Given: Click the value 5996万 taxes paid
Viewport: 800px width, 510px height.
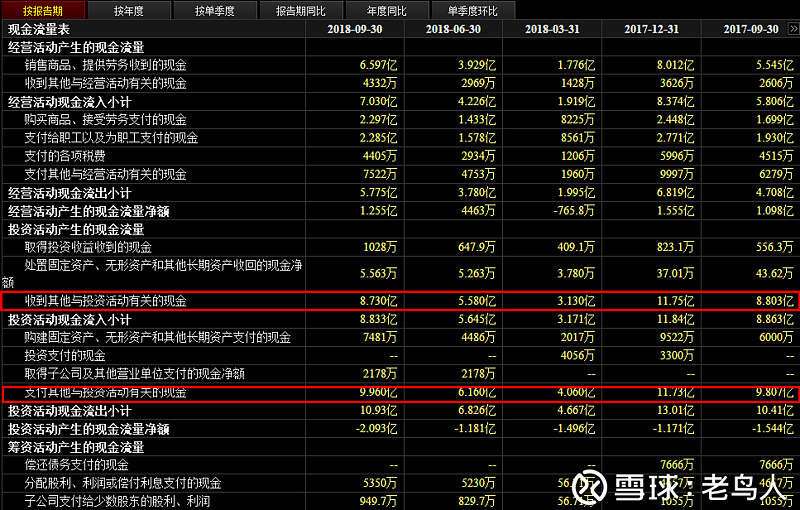Looking at the screenshot, I should [x=677, y=156].
